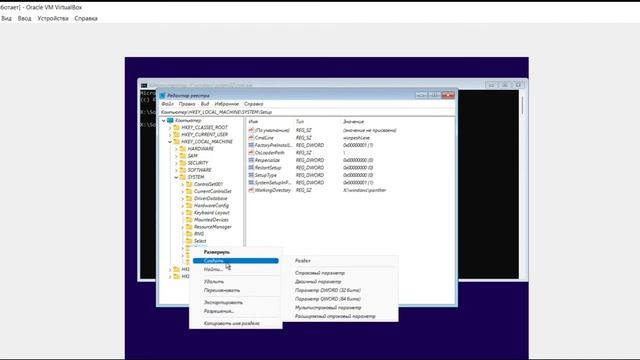Expand the ResourceManager key arrow
640x360 pixels.
182,227
